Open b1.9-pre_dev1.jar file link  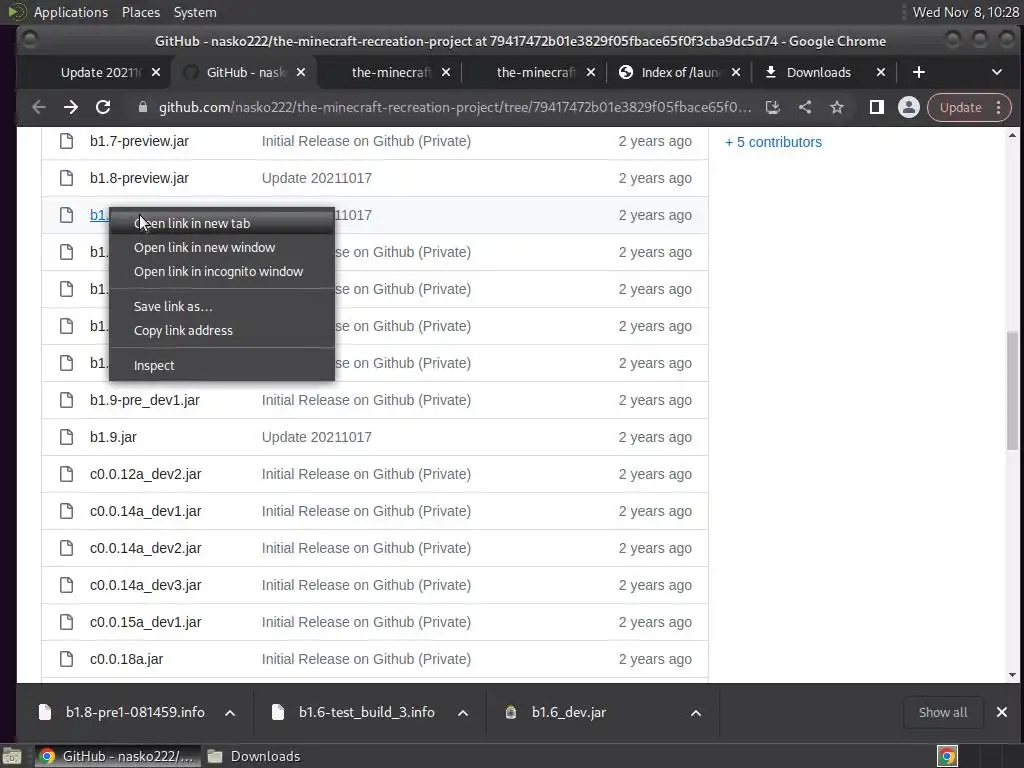point(145,400)
